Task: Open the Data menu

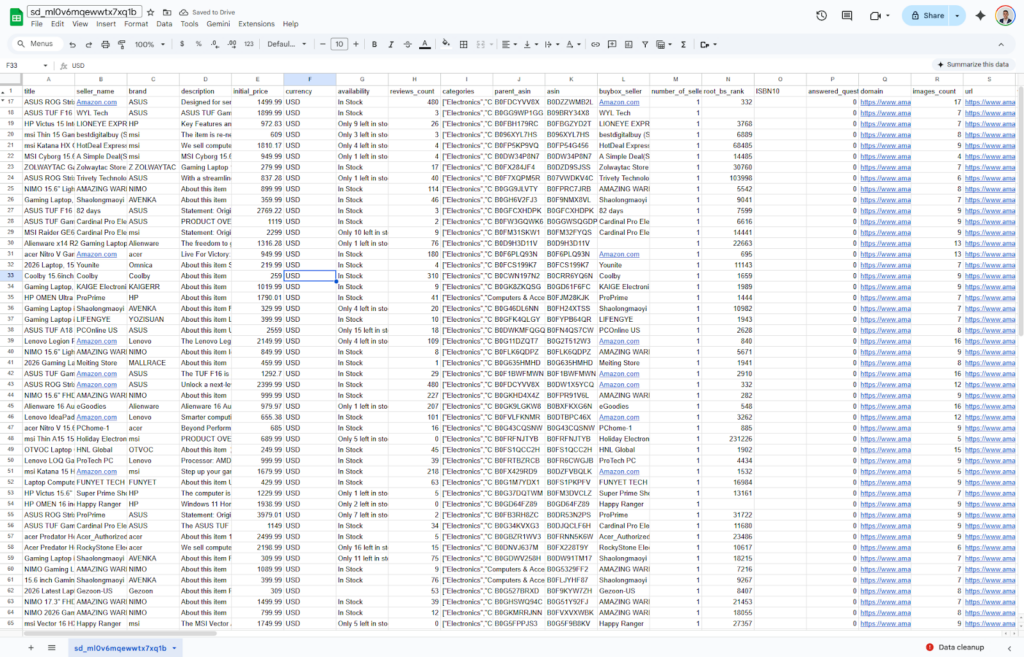Action: tap(164, 24)
